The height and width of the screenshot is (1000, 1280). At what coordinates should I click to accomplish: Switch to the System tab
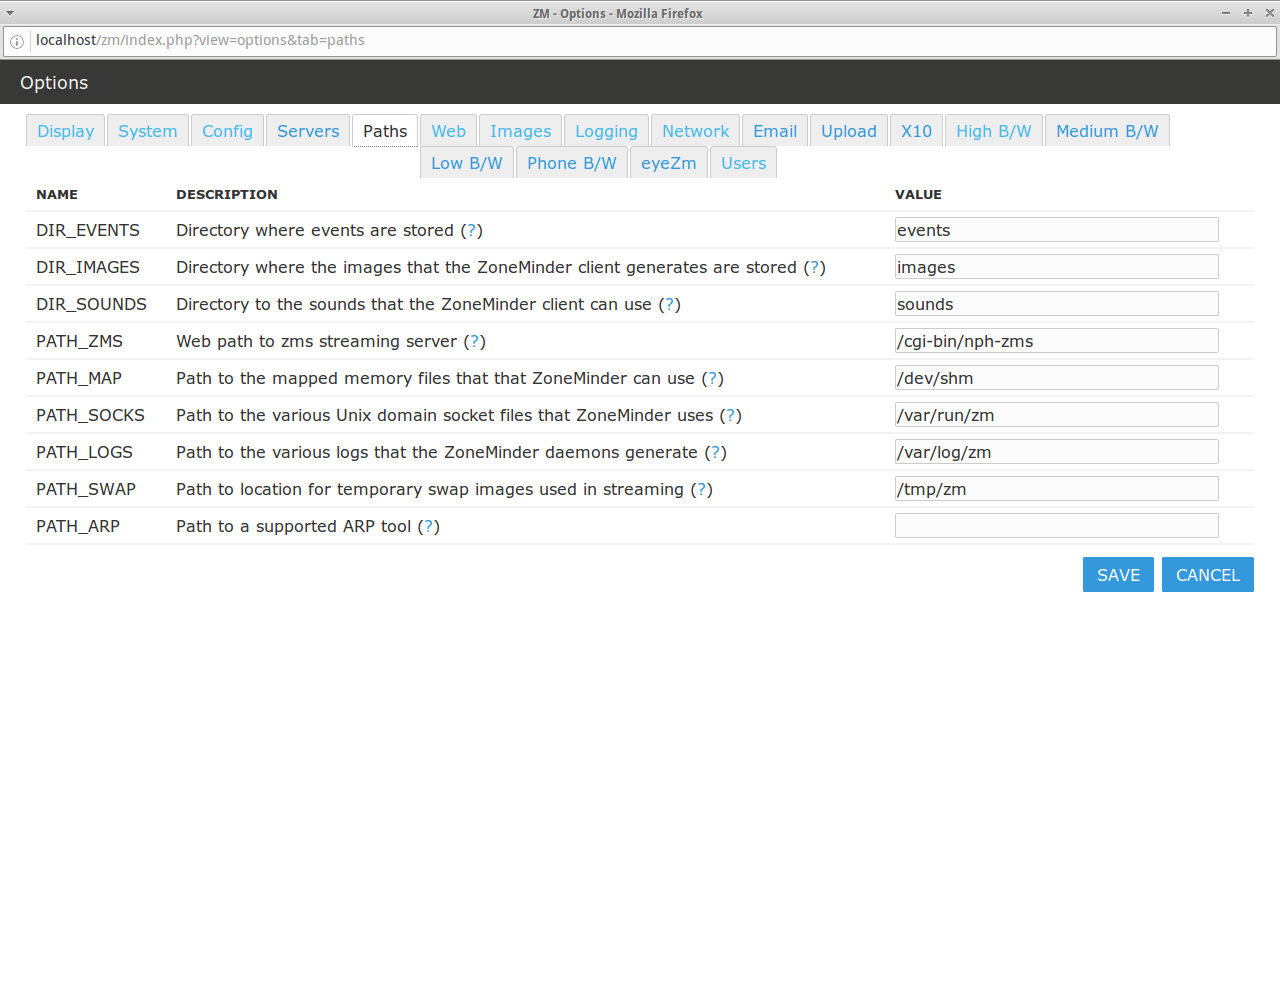coord(148,131)
